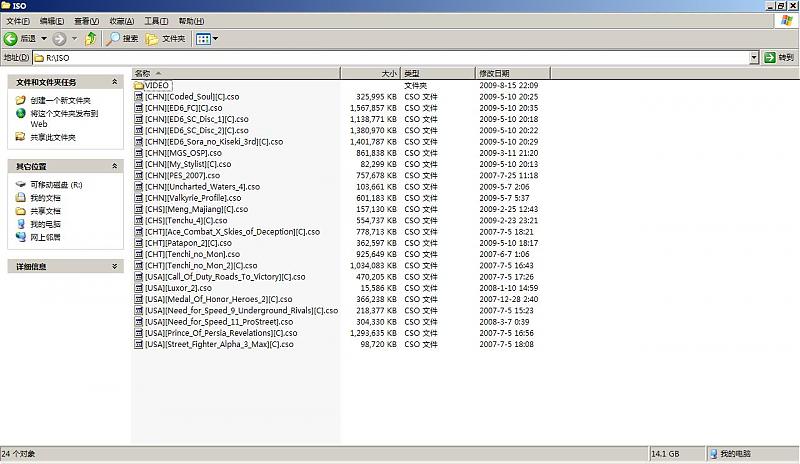Viewport: 800px width, 464px height.
Task: Sort by the 类型 column header
Action: pyautogui.click(x=438, y=73)
